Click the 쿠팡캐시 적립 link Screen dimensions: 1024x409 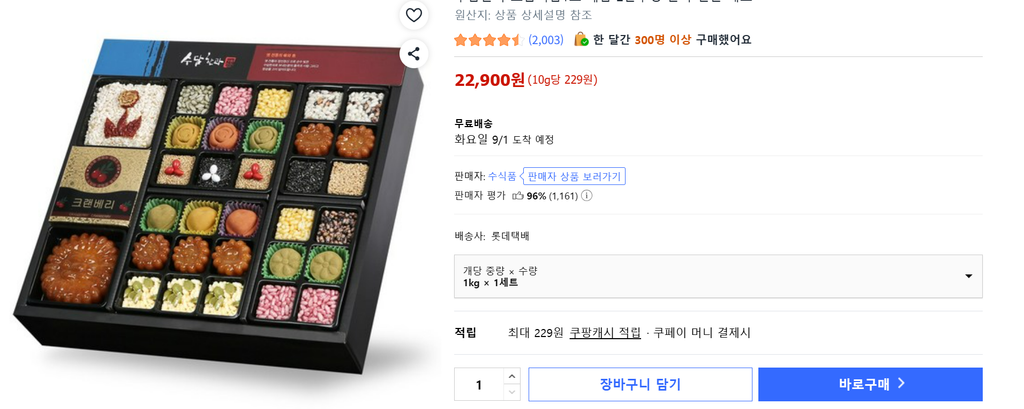tap(605, 333)
